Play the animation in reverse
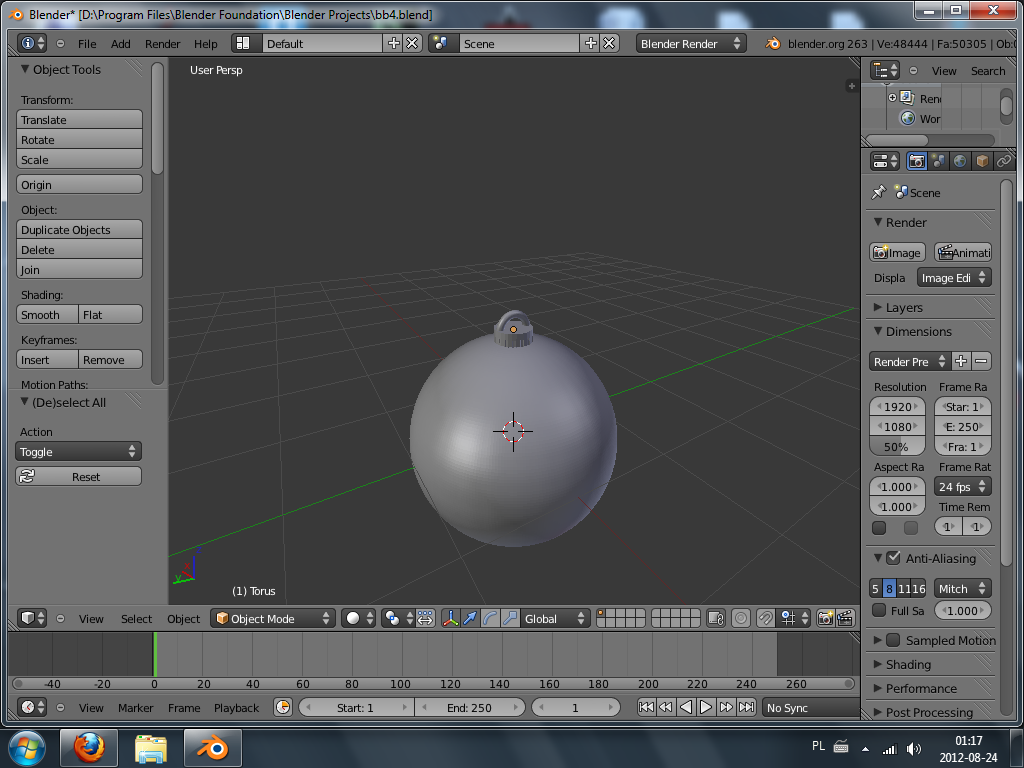The height and width of the screenshot is (768, 1024). [x=686, y=707]
